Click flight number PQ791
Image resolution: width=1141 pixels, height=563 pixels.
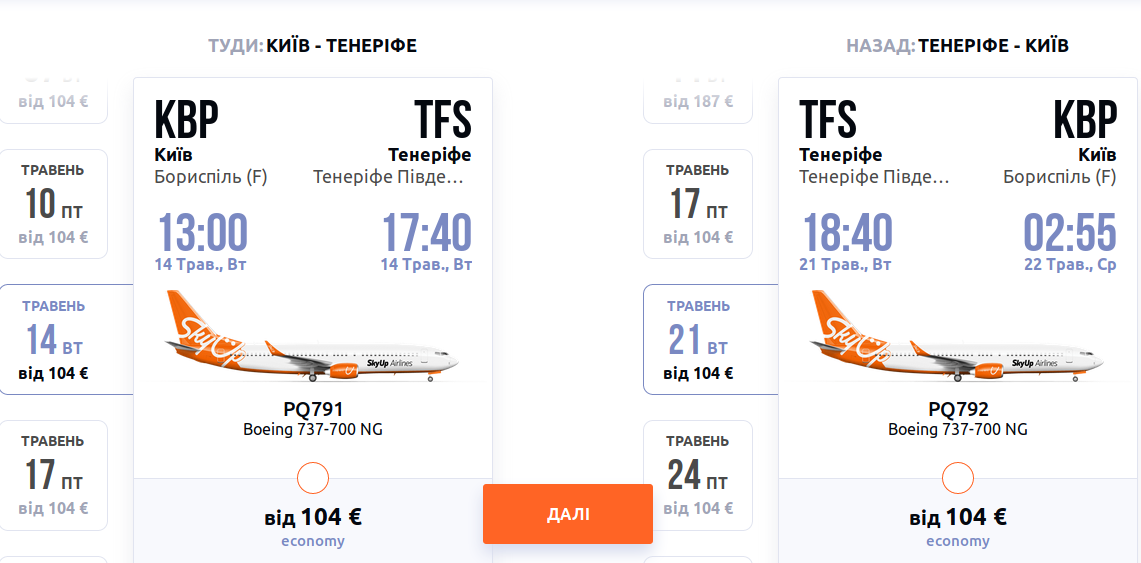point(313,409)
